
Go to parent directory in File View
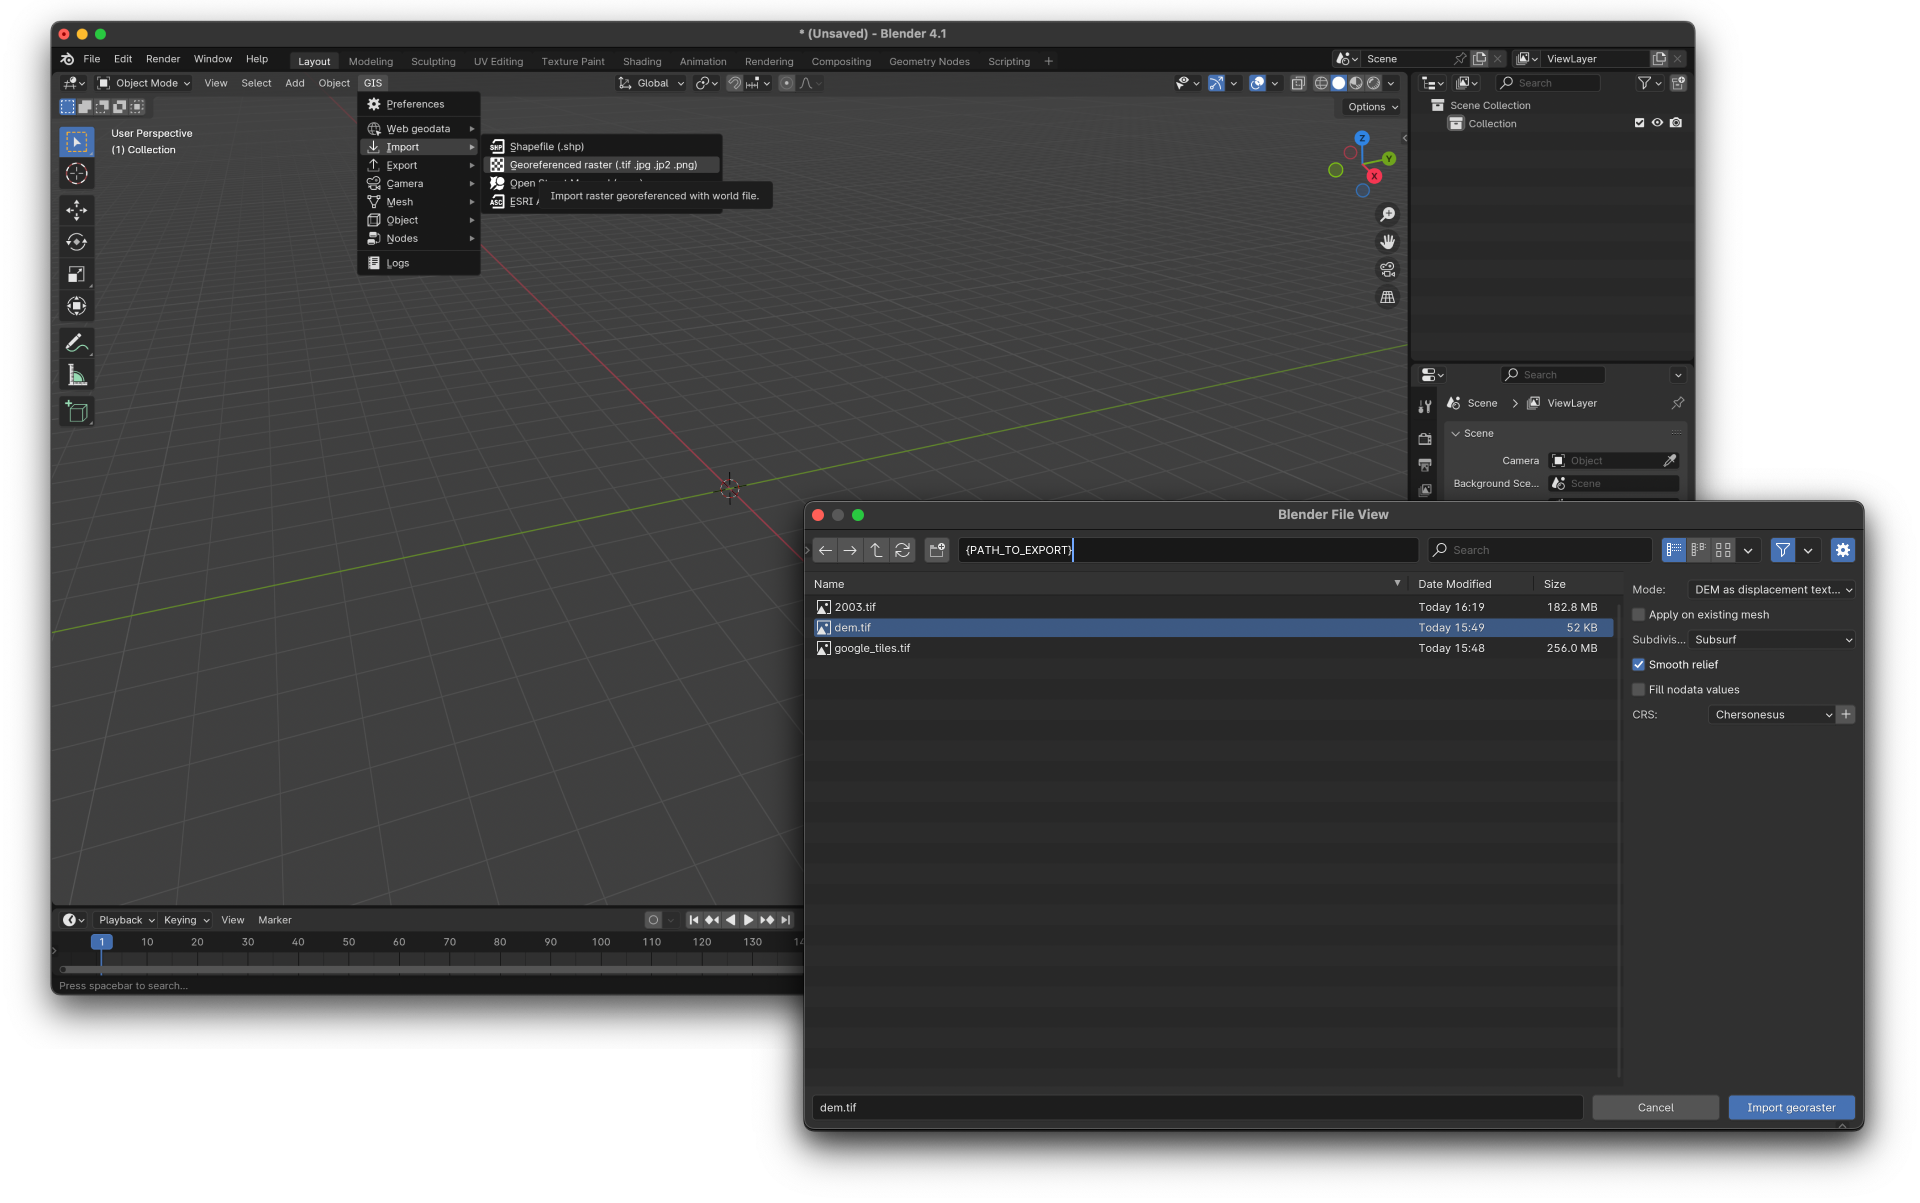(x=876, y=550)
